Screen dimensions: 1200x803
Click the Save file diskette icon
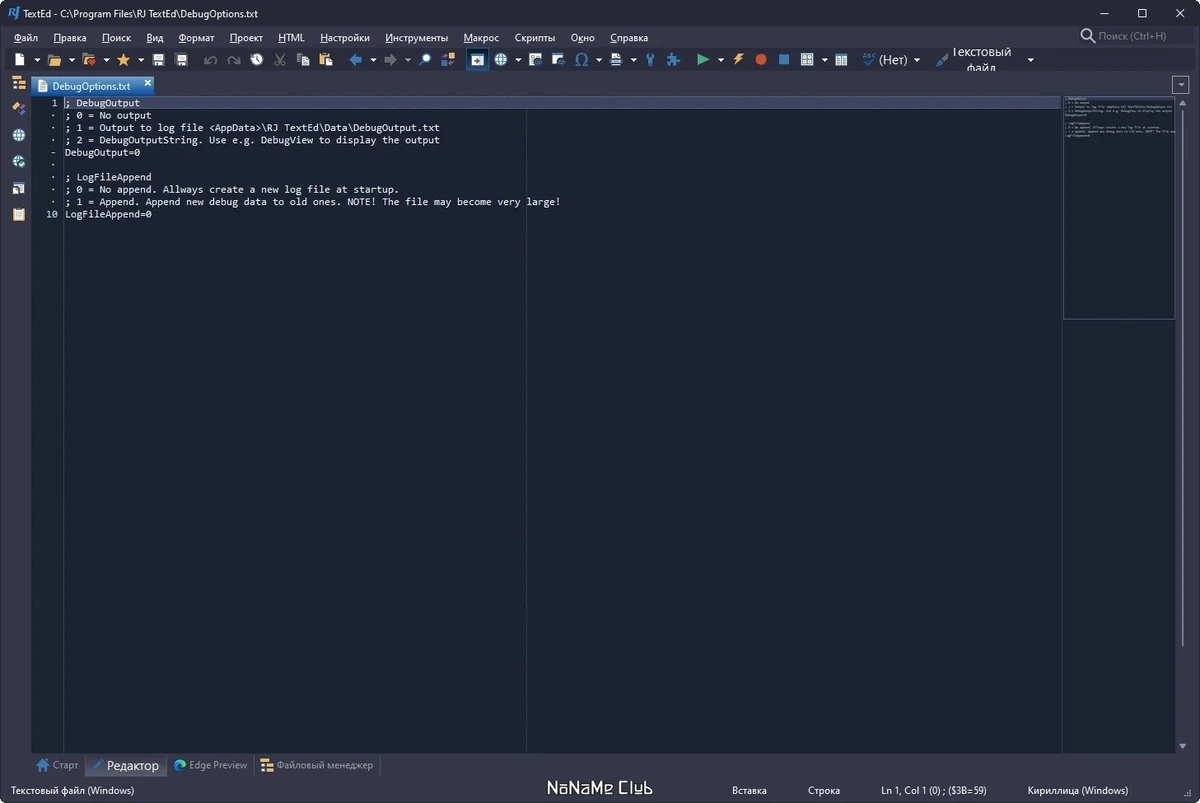point(158,60)
